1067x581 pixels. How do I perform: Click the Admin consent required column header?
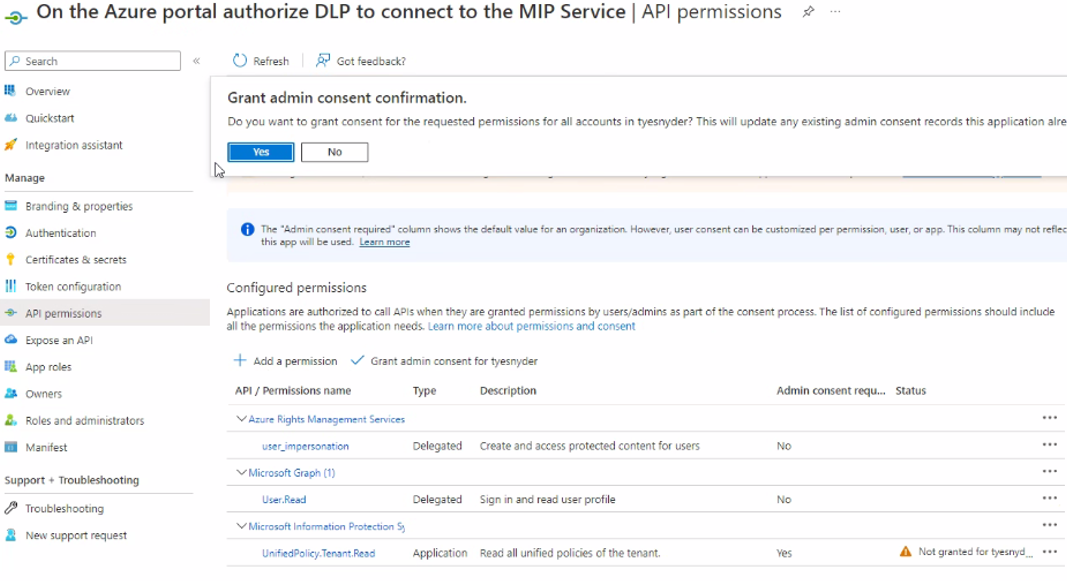tap(831, 391)
